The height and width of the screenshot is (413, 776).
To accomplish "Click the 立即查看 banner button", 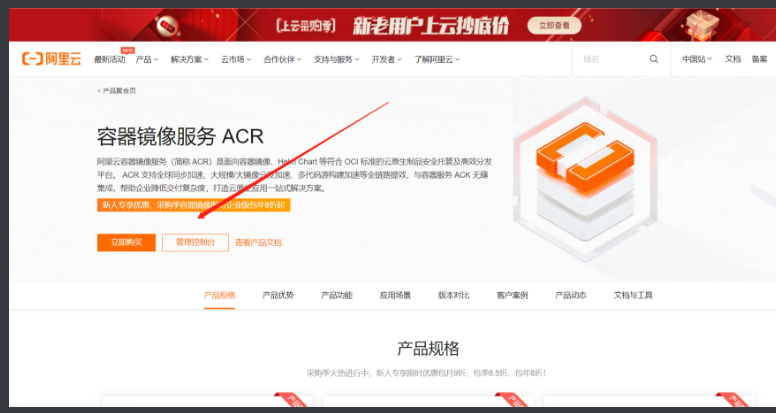I will pos(554,25).
